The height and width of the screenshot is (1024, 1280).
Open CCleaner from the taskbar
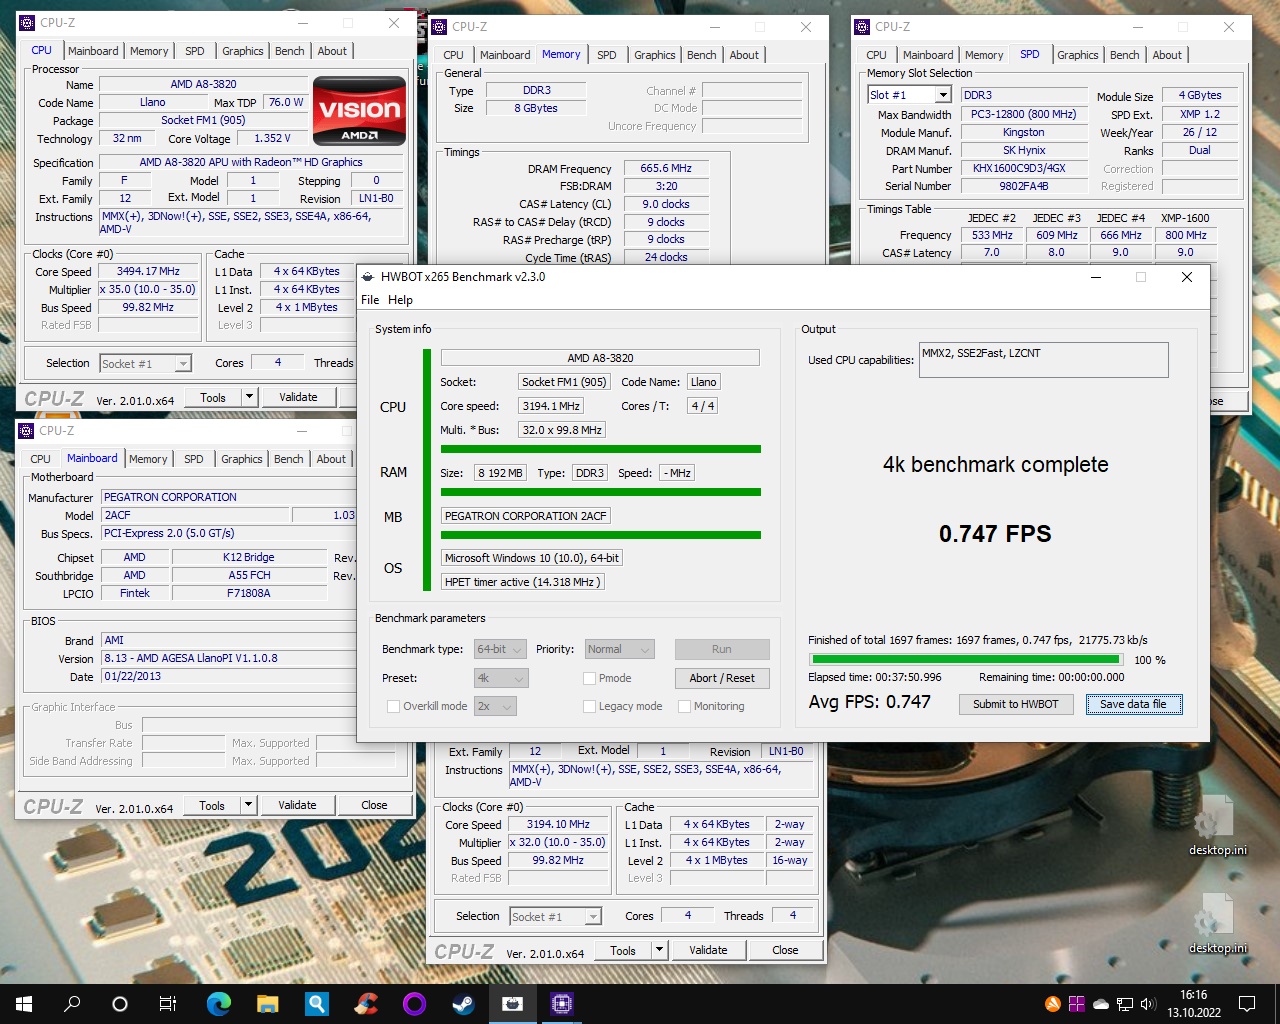click(x=365, y=1004)
